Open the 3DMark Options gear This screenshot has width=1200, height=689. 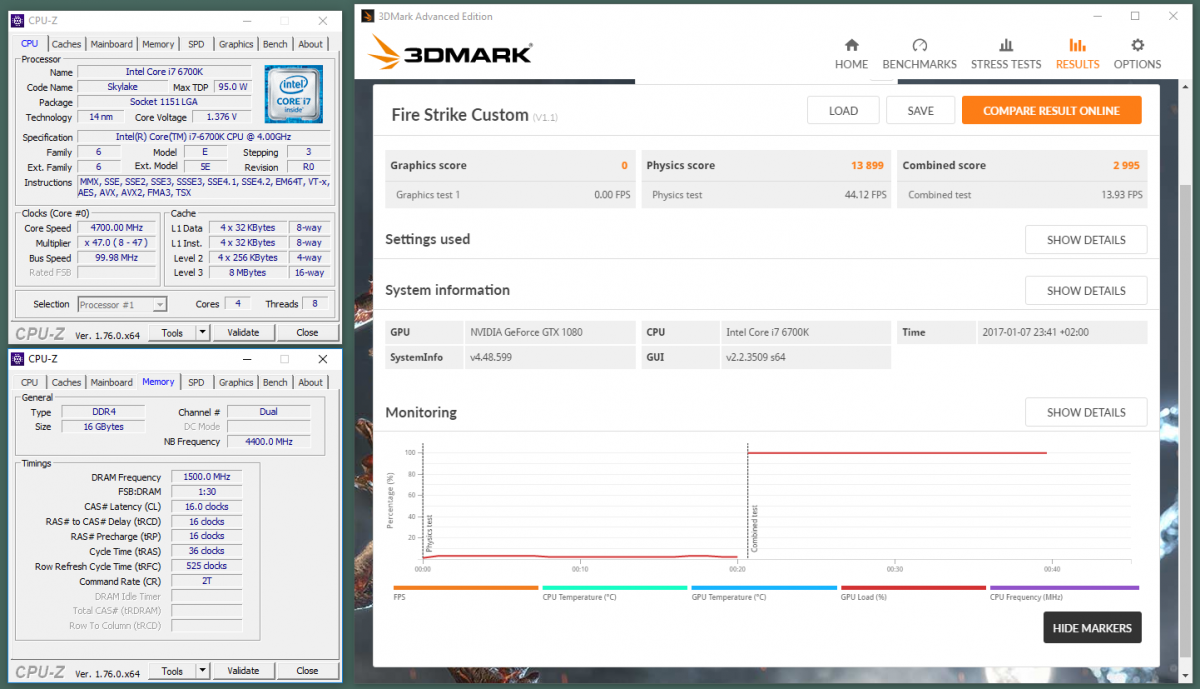coord(1137,54)
